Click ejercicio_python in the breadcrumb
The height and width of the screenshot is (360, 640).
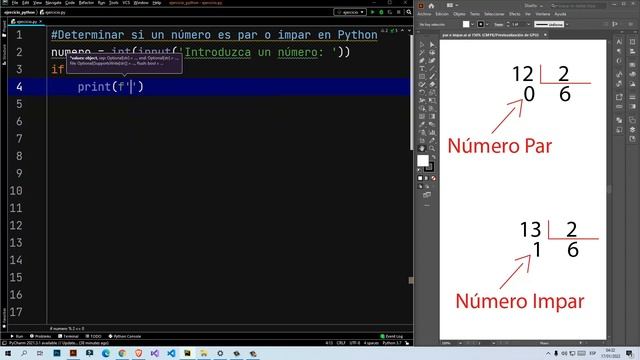pos(19,12)
